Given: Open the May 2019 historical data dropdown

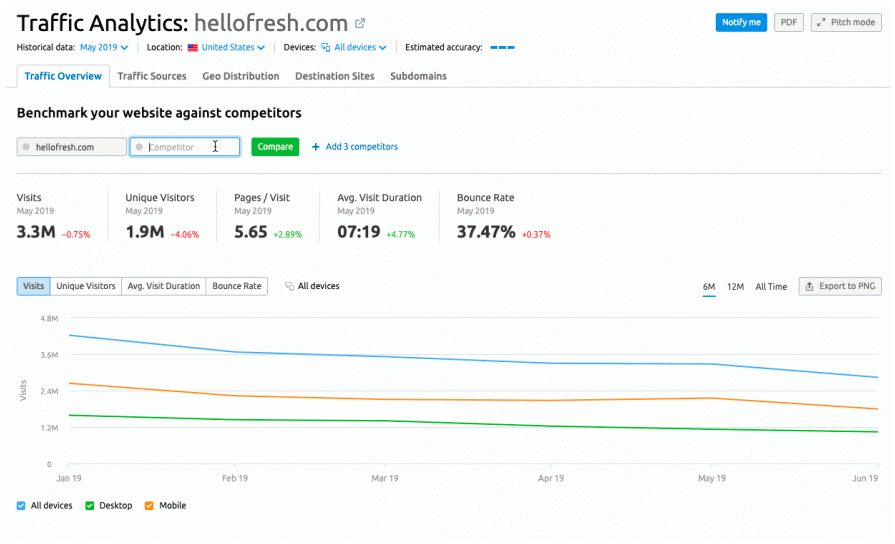Looking at the screenshot, I should coord(104,47).
